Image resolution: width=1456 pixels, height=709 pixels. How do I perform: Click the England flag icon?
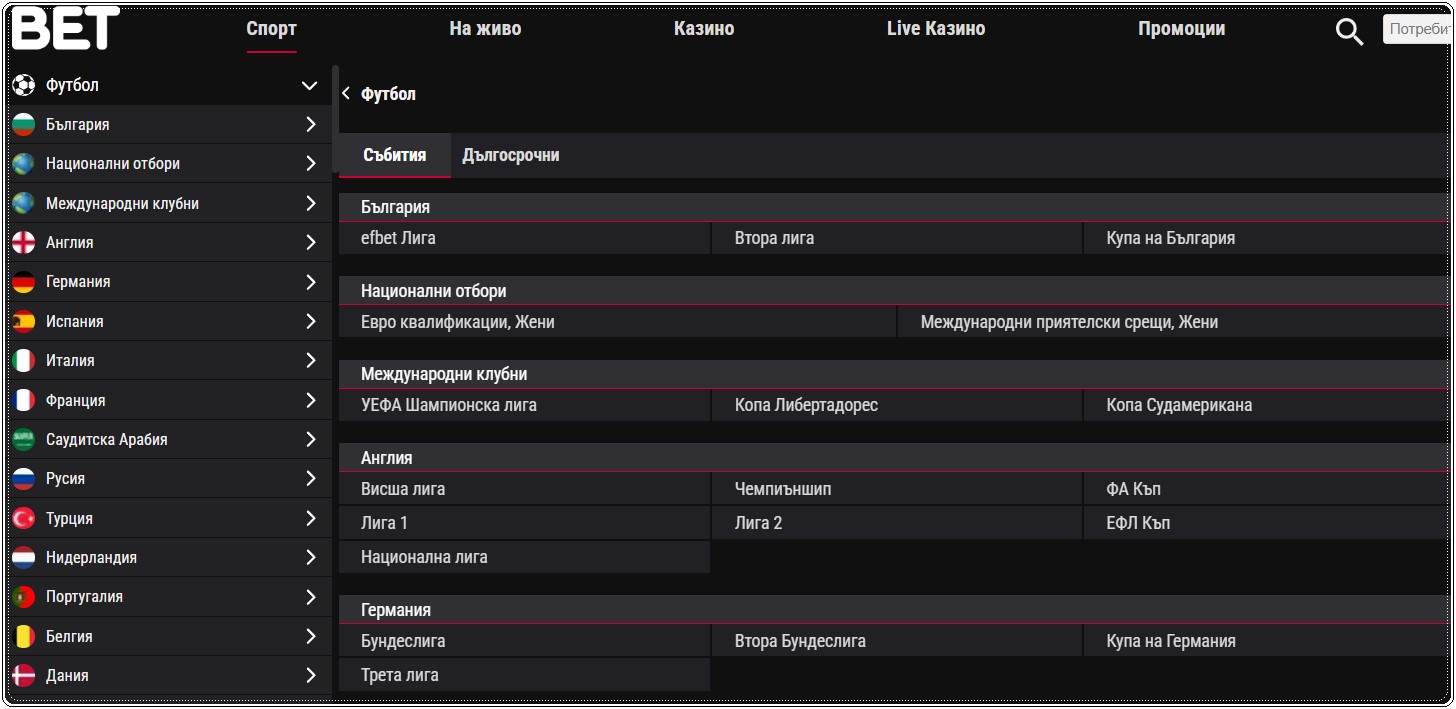tap(24, 242)
